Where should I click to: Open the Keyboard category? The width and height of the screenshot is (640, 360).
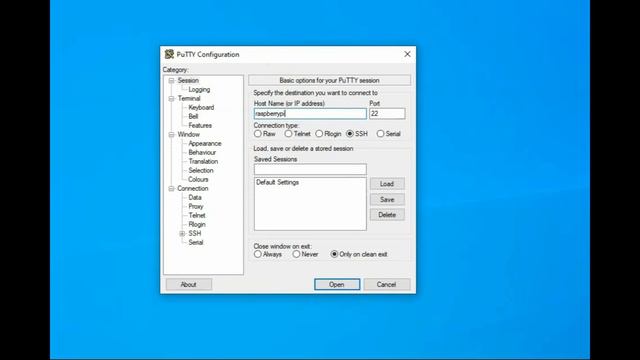pyautogui.click(x=201, y=107)
